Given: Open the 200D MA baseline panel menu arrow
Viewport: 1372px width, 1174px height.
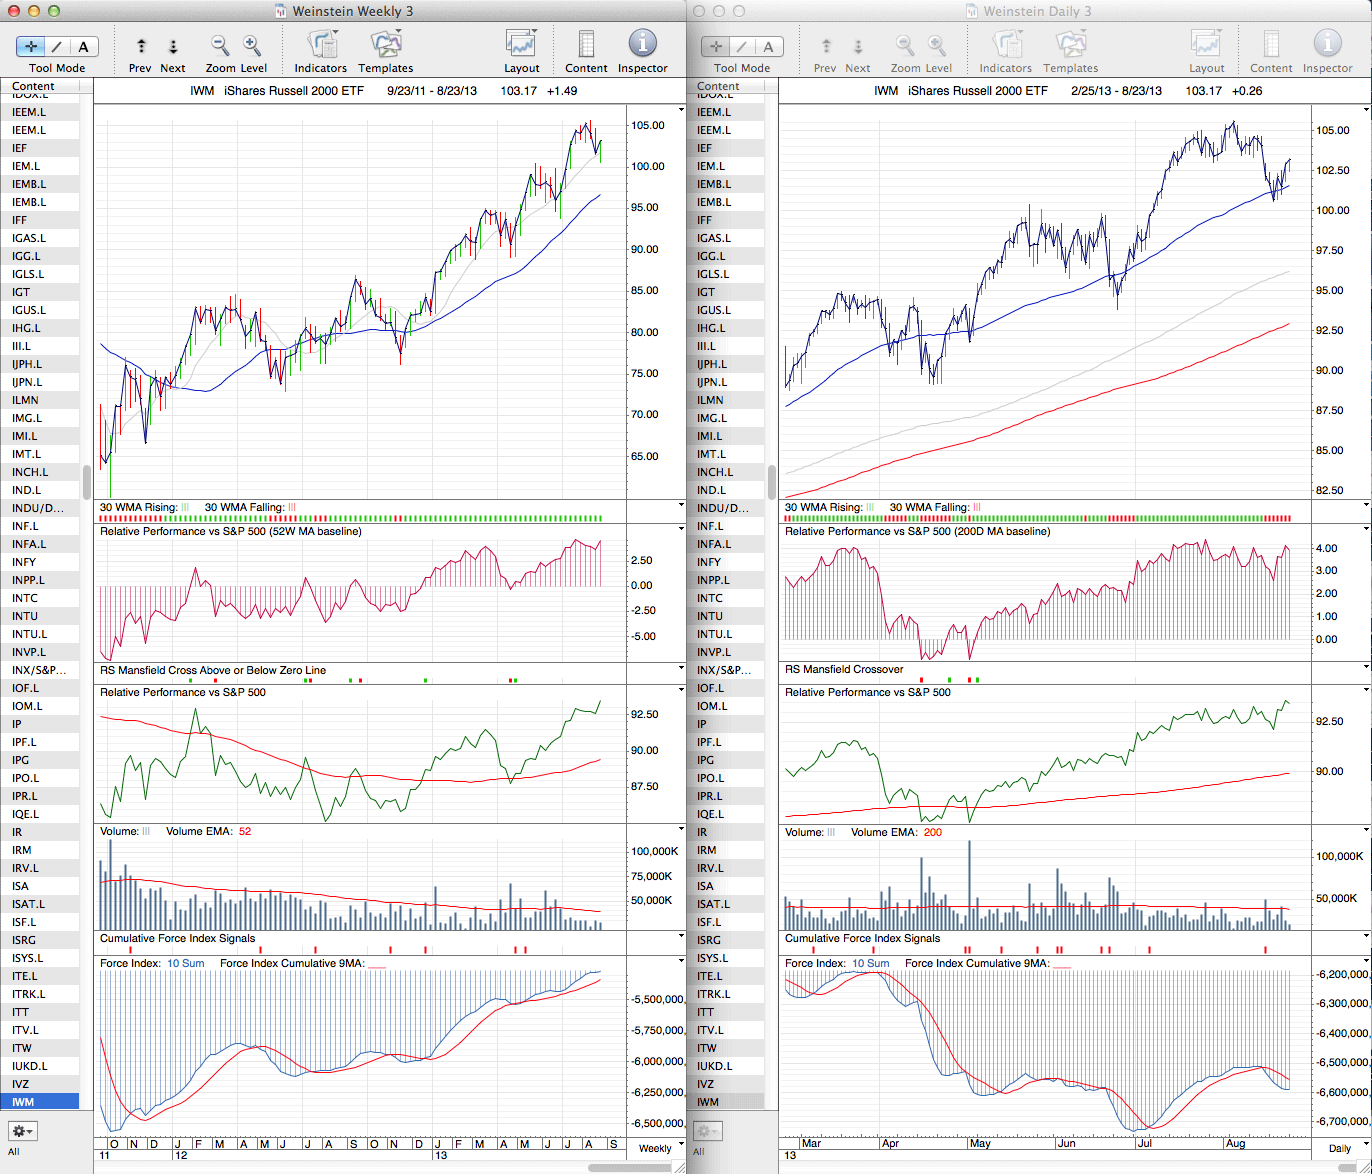Looking at the screenshot, I should coord(1366,530).
